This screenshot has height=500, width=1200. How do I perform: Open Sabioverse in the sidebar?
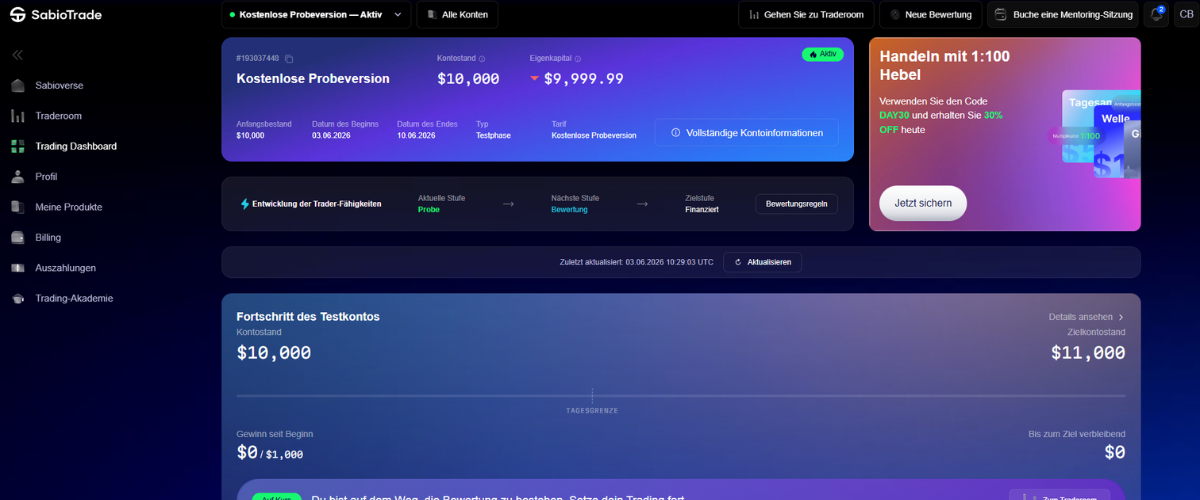coord(60,85)
